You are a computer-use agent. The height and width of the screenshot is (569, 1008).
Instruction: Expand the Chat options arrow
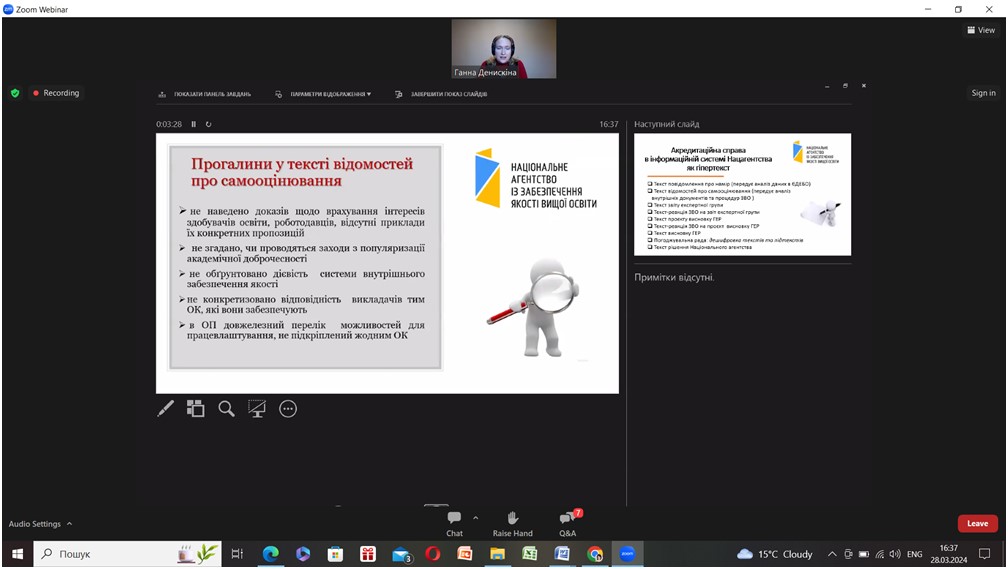[475, 518]
